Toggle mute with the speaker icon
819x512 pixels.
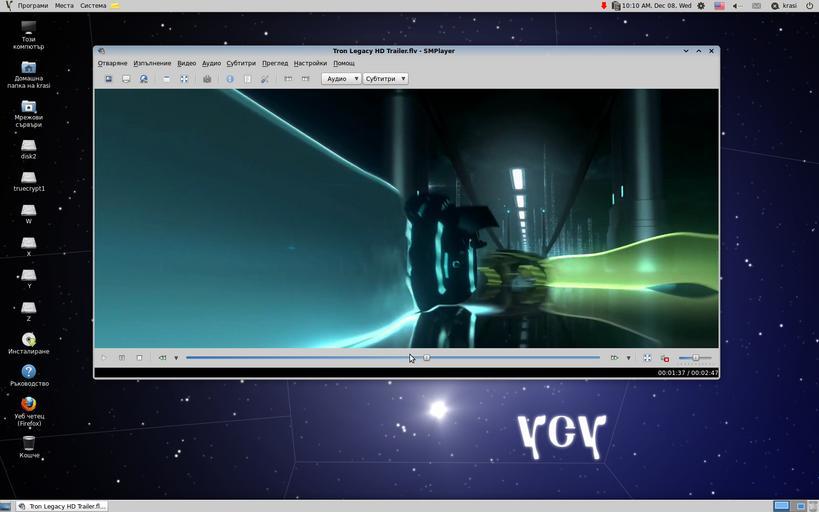[665, 358]
